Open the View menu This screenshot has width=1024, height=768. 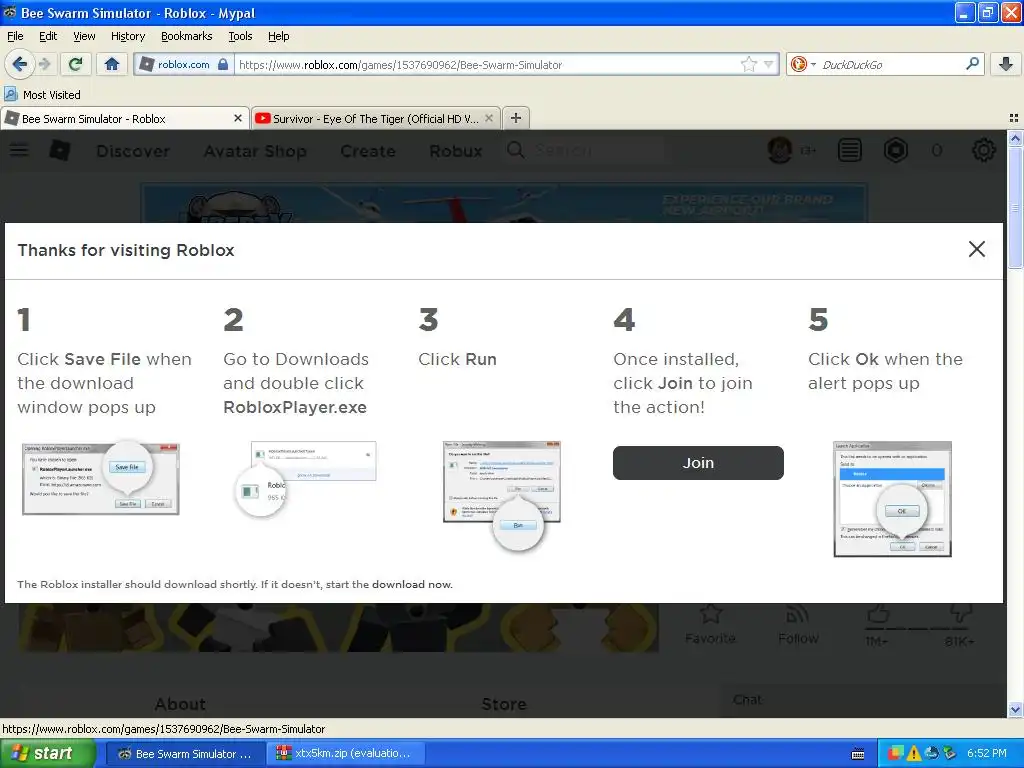[84, 36]
